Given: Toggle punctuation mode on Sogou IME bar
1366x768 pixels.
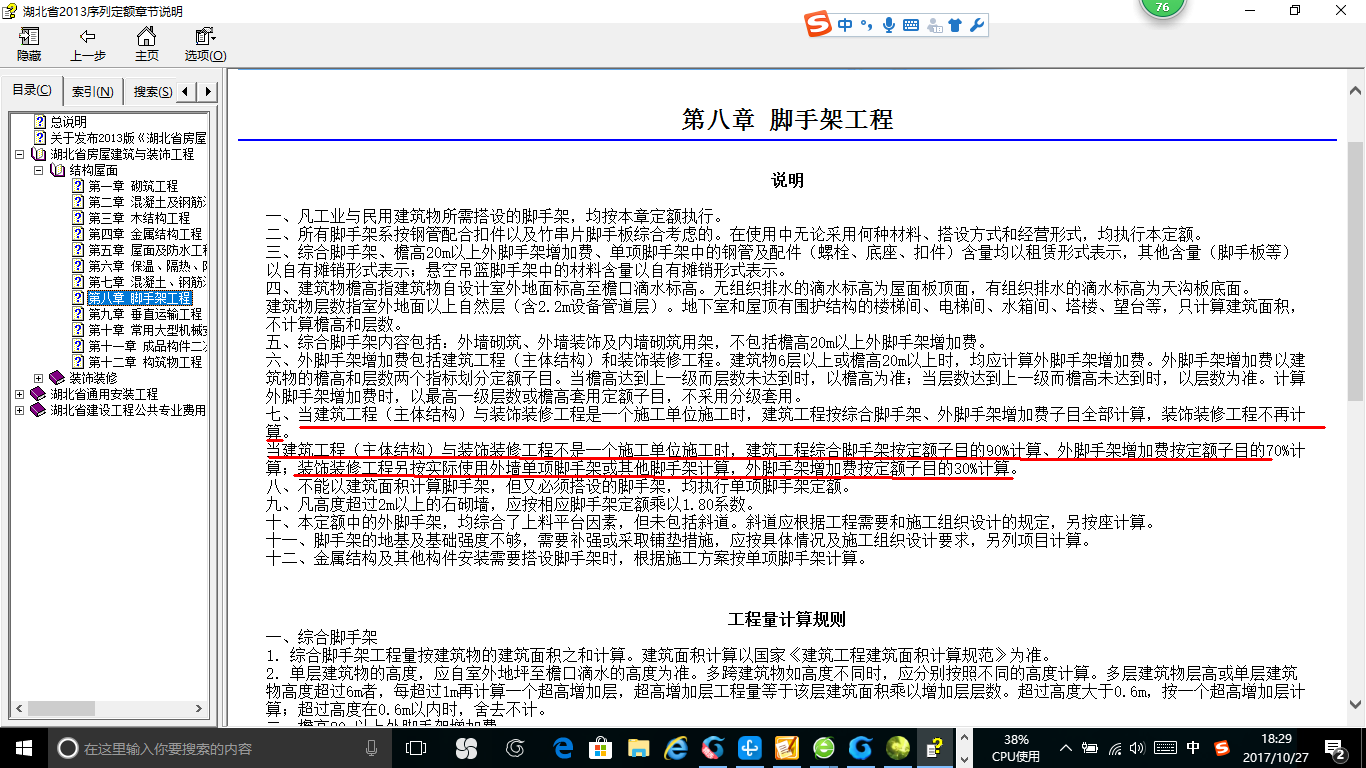Looking at the screenshot, I should tap(866, 25).
